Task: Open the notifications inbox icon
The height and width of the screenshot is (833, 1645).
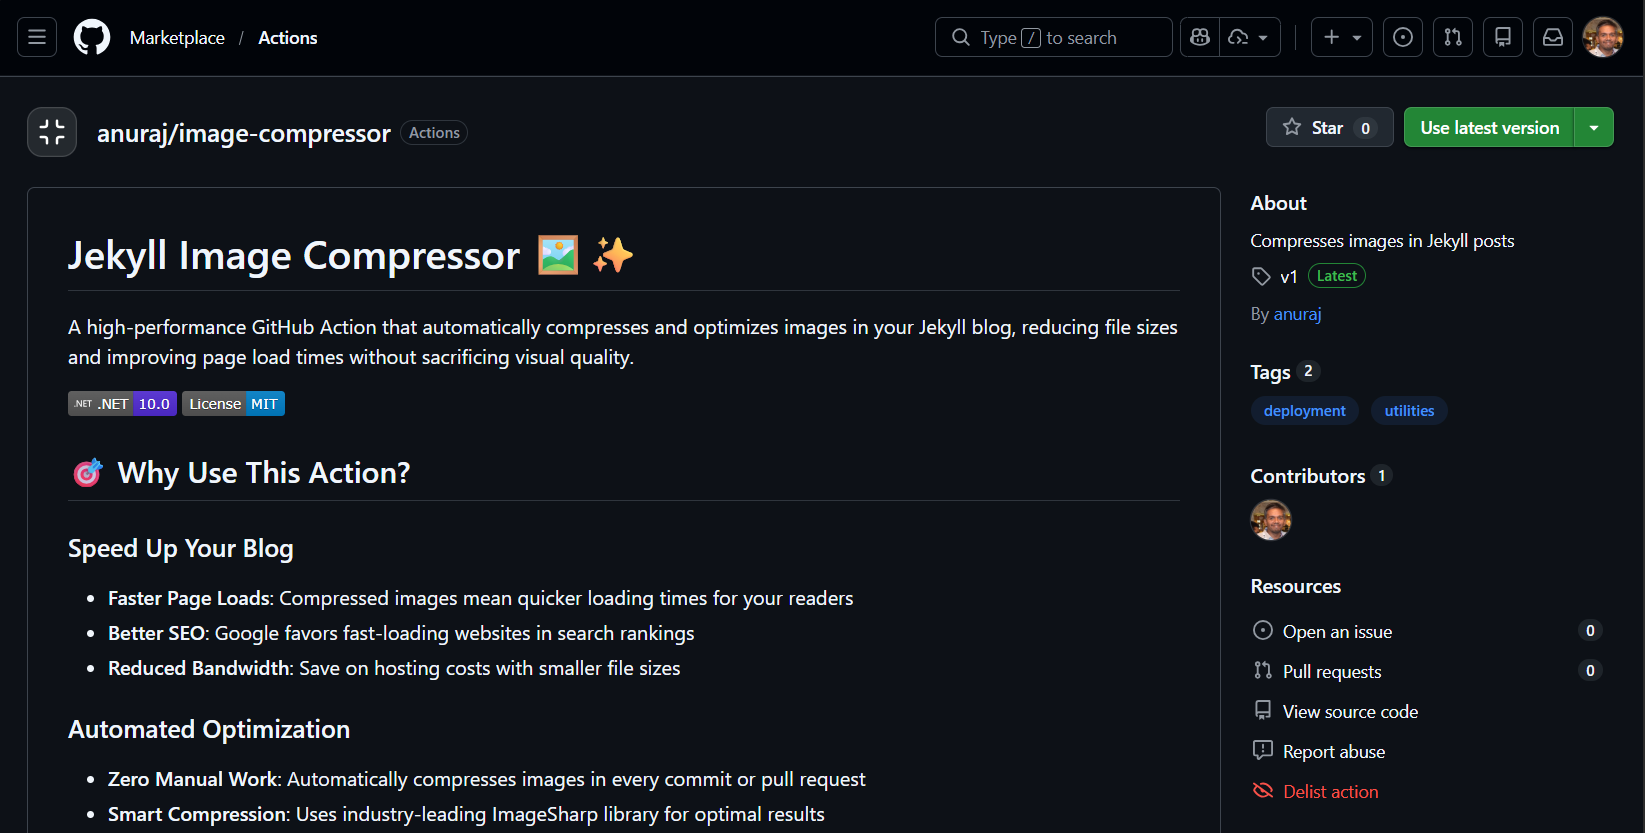Action: pyautogui.click(x=1553, y=38)
